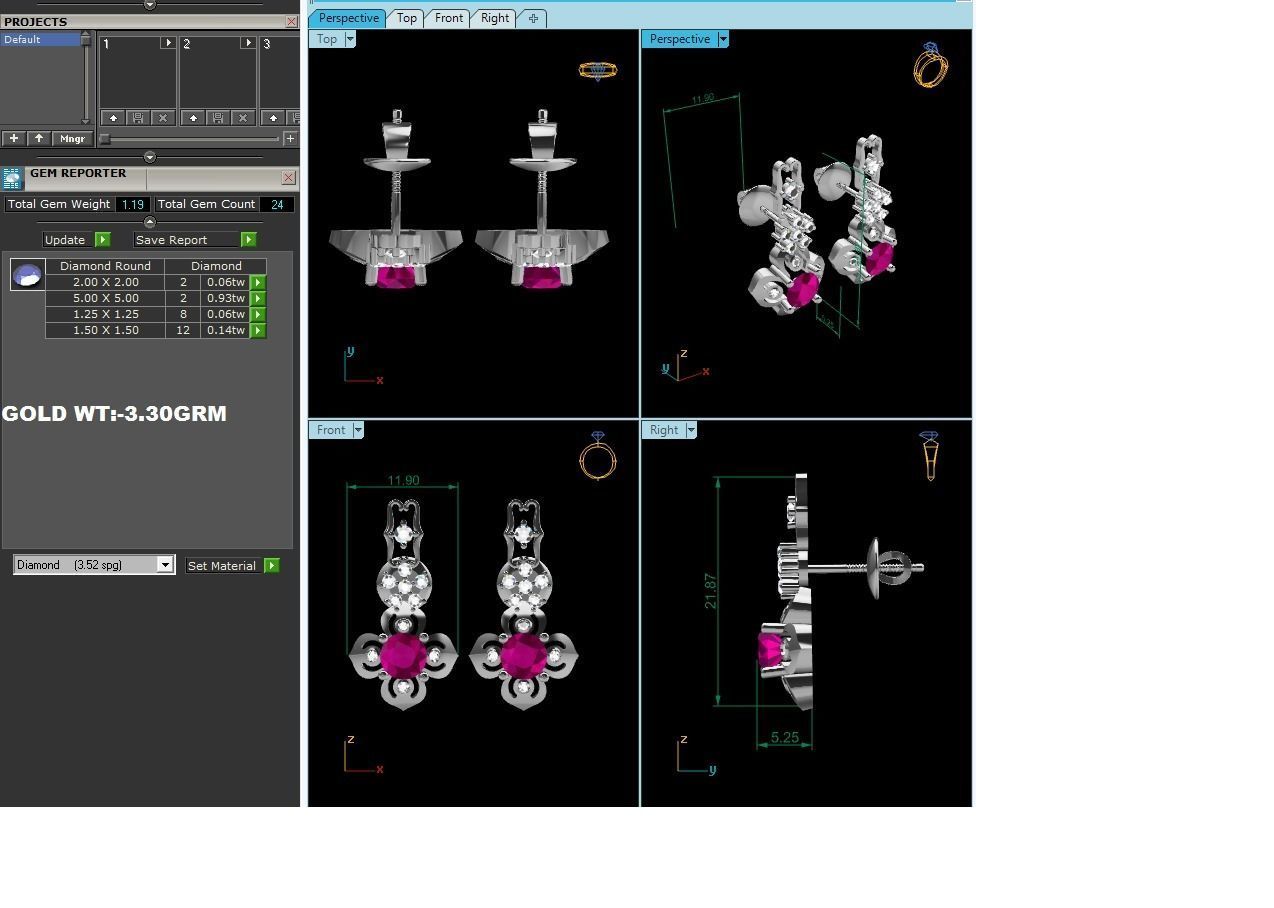
Task: Expand project slot 2 arrow menu
Action: [x=248, y=43]
